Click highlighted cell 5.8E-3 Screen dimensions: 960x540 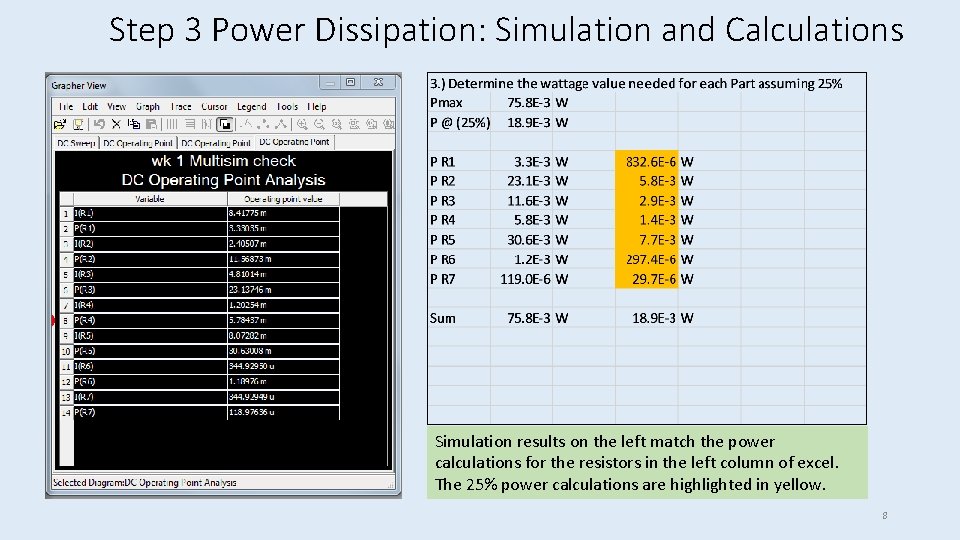pyautogui.click(x=647, y=181)
